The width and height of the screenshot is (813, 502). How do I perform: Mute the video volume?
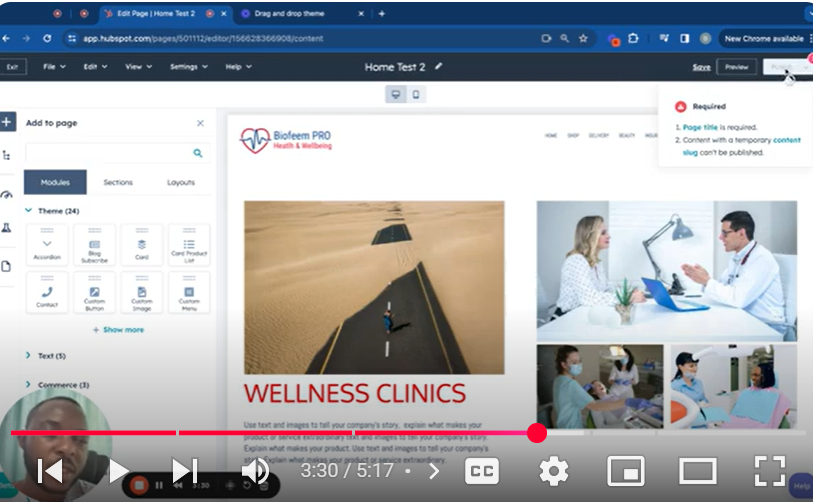tap(255, 471)
